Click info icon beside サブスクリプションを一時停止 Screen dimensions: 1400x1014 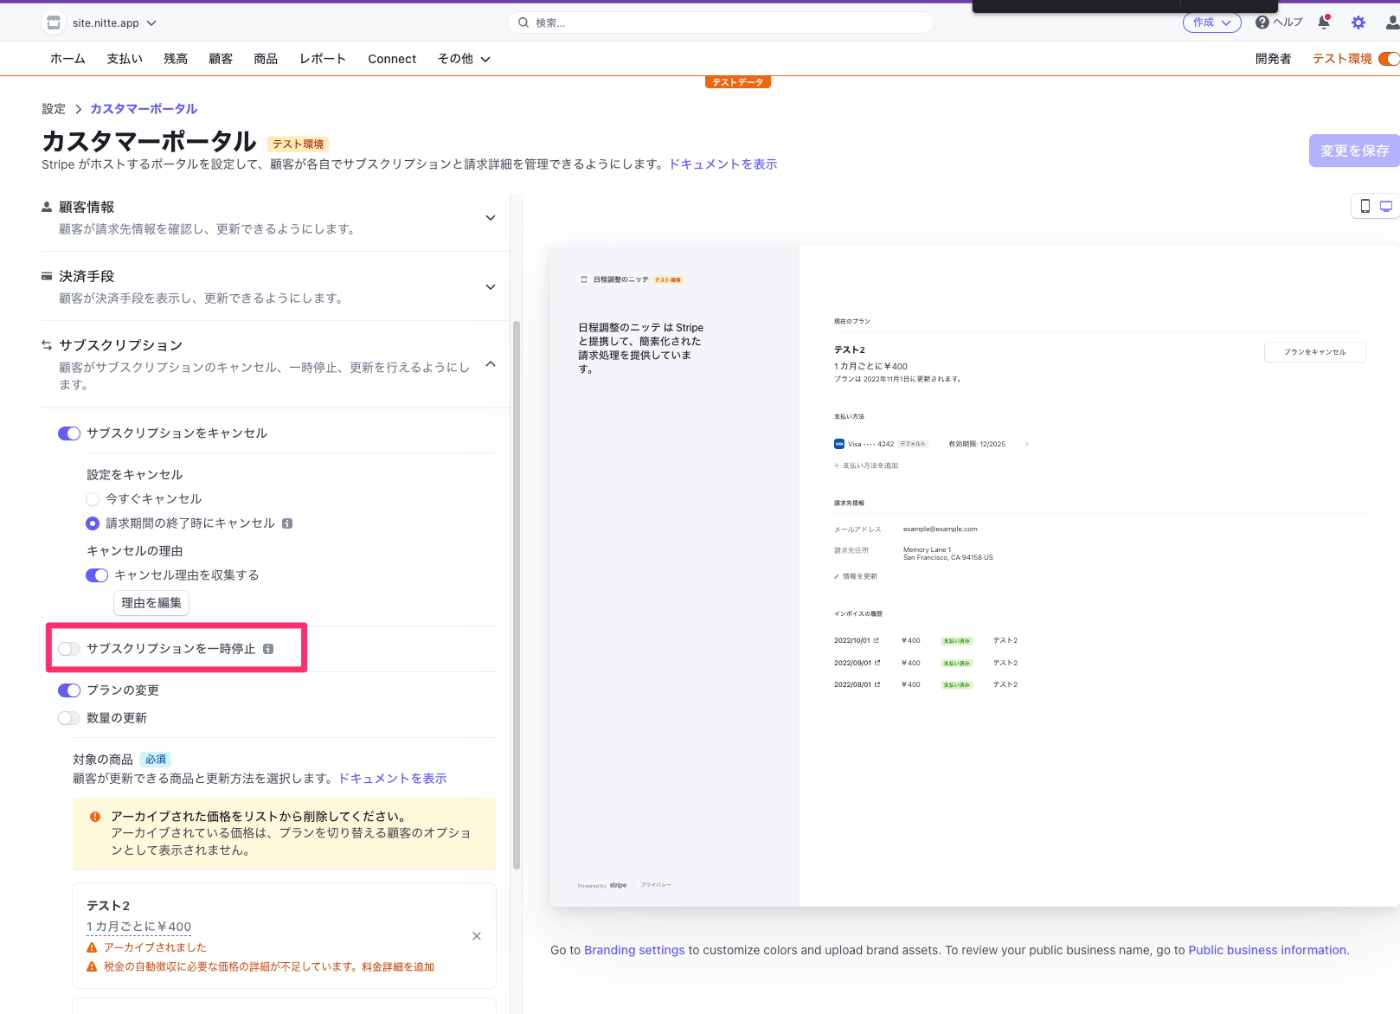point(268,649)
